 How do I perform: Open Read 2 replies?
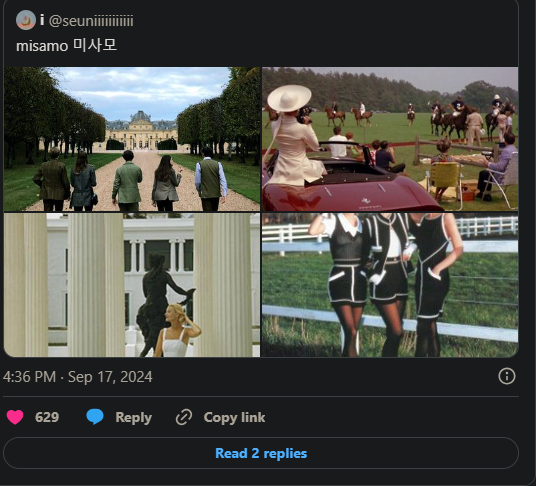[261, 453]
